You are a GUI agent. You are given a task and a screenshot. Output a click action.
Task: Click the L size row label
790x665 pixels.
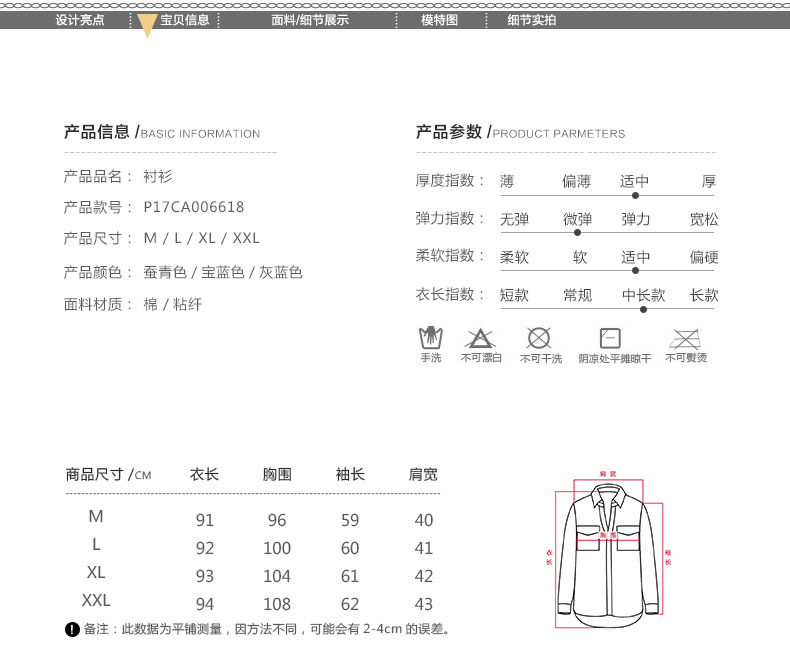tap(96, 544)
